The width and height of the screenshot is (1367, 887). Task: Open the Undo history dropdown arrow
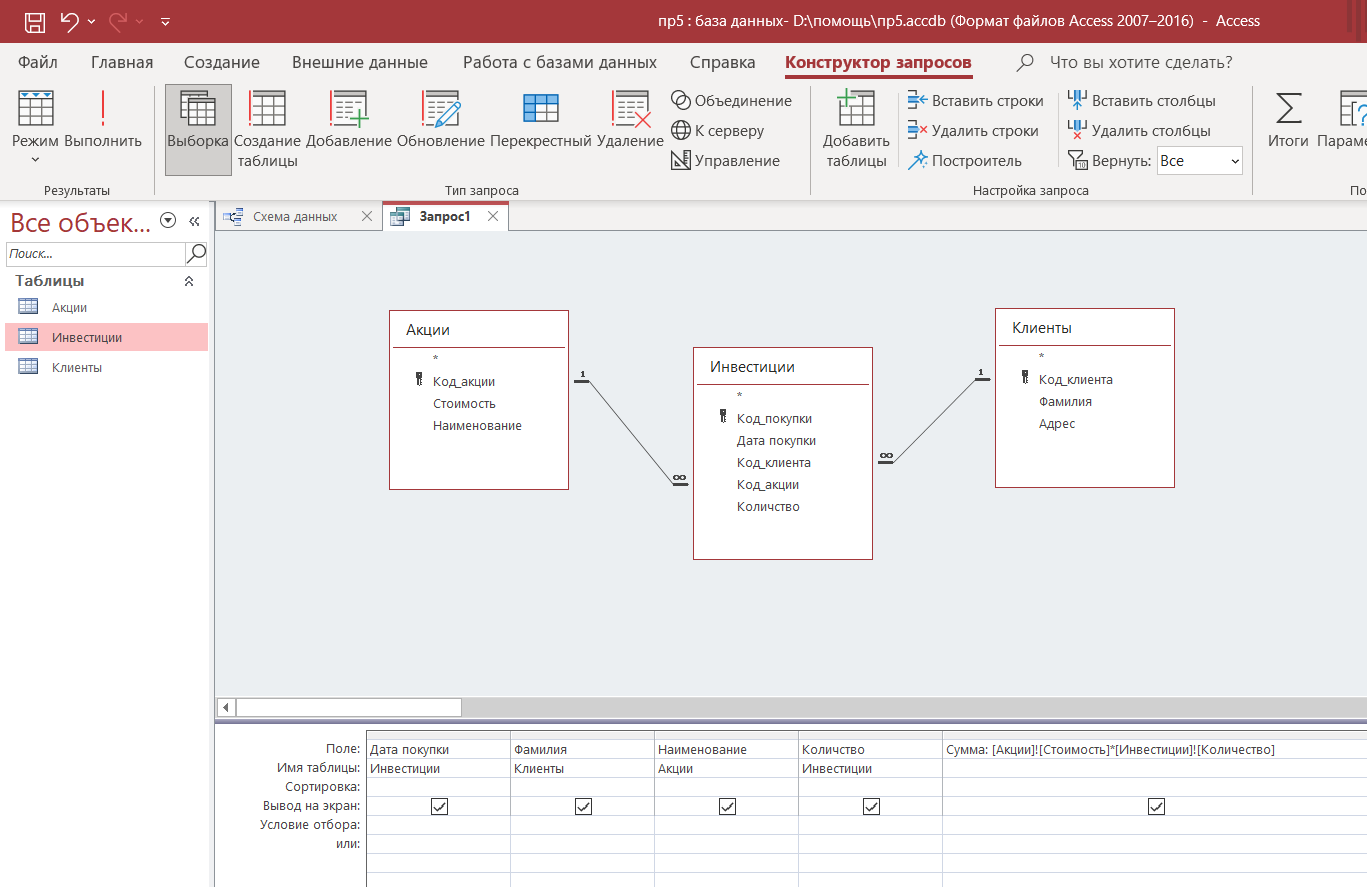coord(92,21)
